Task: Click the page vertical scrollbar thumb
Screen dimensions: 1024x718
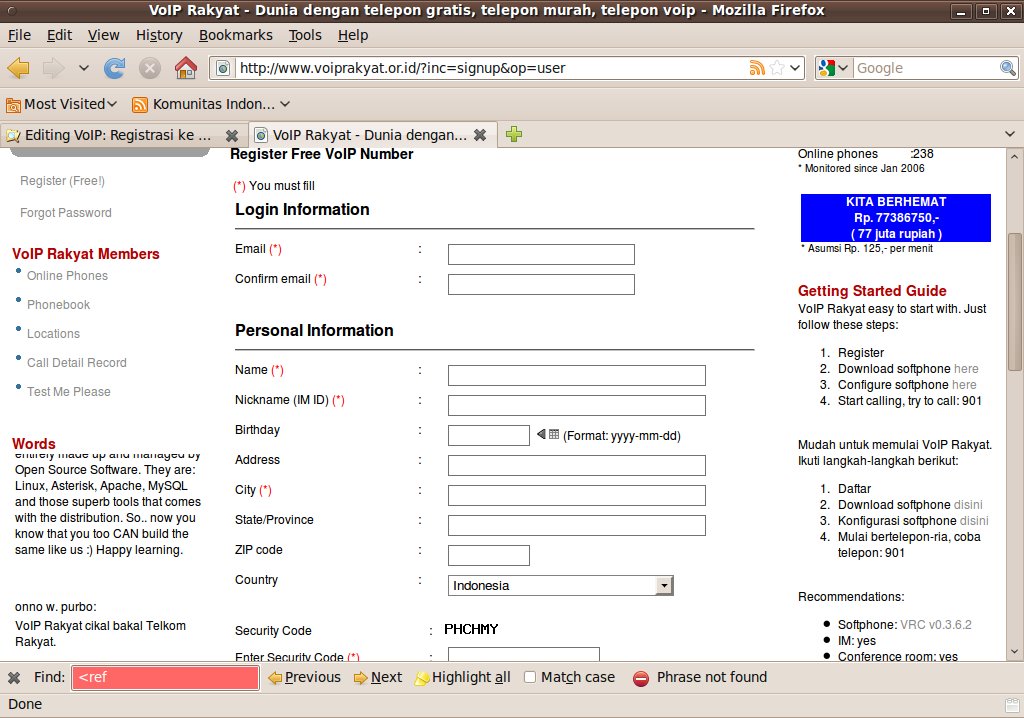Action: 1015,300
